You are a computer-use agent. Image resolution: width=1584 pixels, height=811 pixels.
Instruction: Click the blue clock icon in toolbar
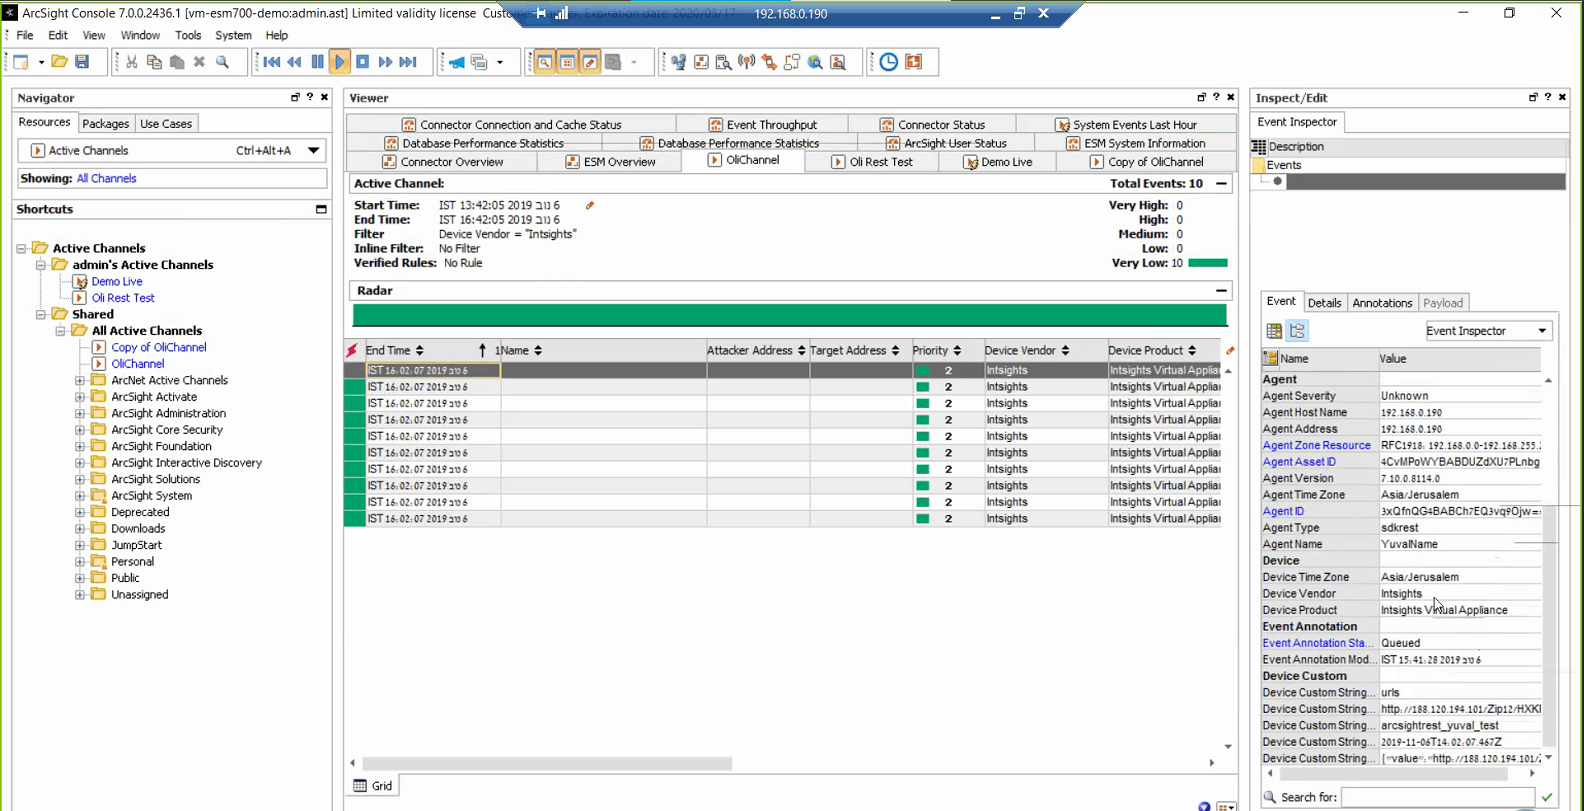tap(888, 62)
